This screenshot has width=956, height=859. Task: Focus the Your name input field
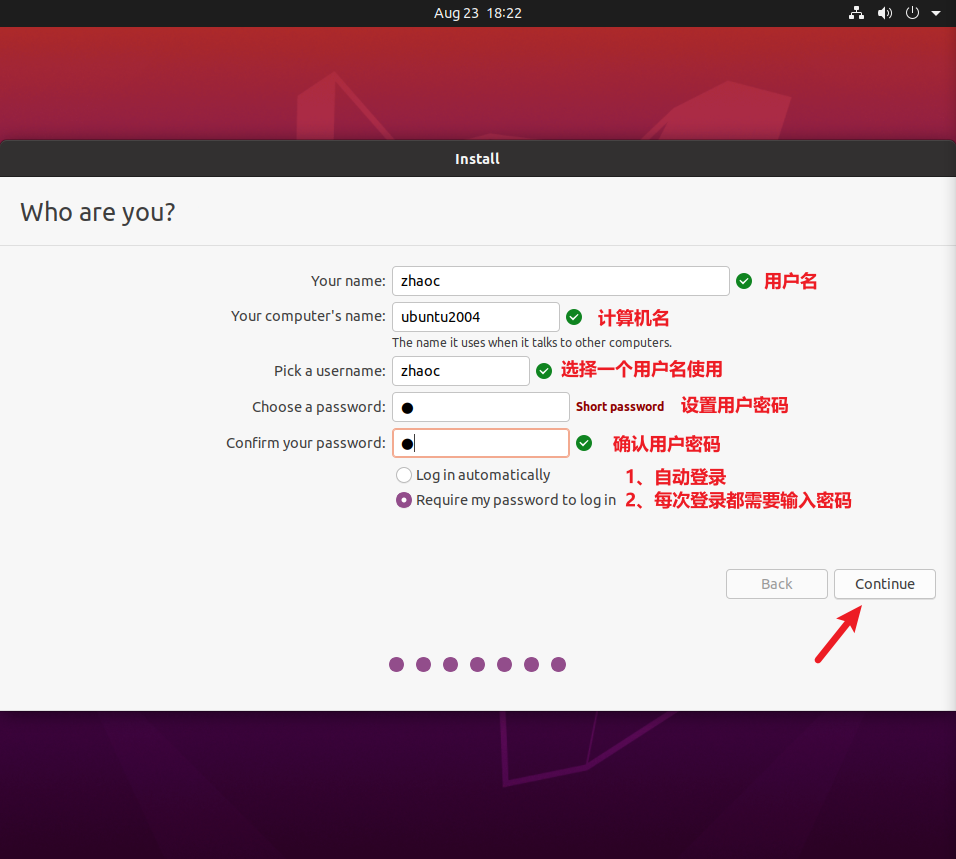point(560,281)
